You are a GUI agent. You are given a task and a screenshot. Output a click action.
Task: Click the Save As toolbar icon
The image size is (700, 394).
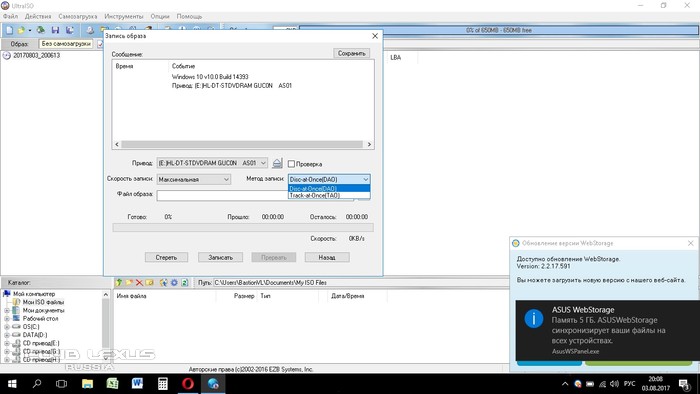[70, 30]
